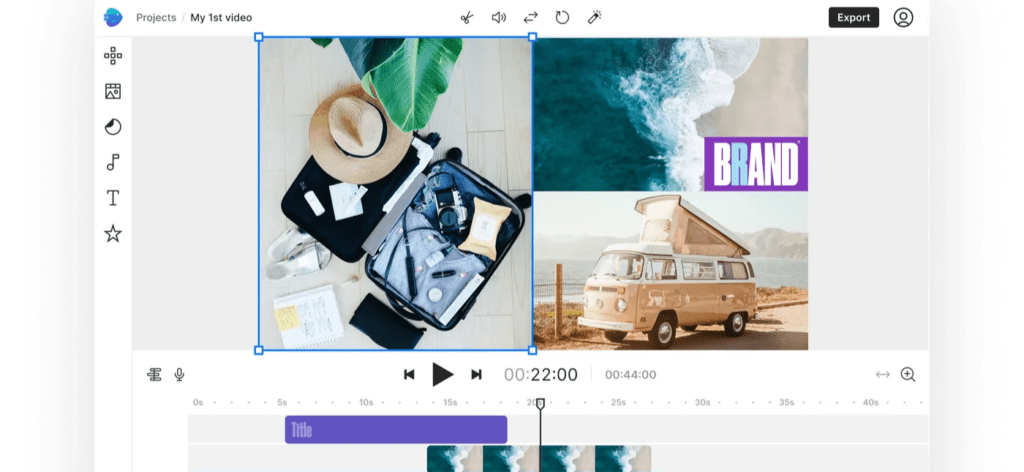1024x472 pixels.
Task: Click the current time 00:22:00
Action: tap(541, 375)
